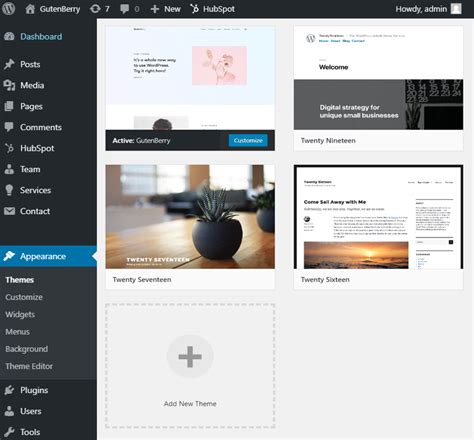Click the GutenBerry site name link
The image size is (474, 440).
pos(60,9)
